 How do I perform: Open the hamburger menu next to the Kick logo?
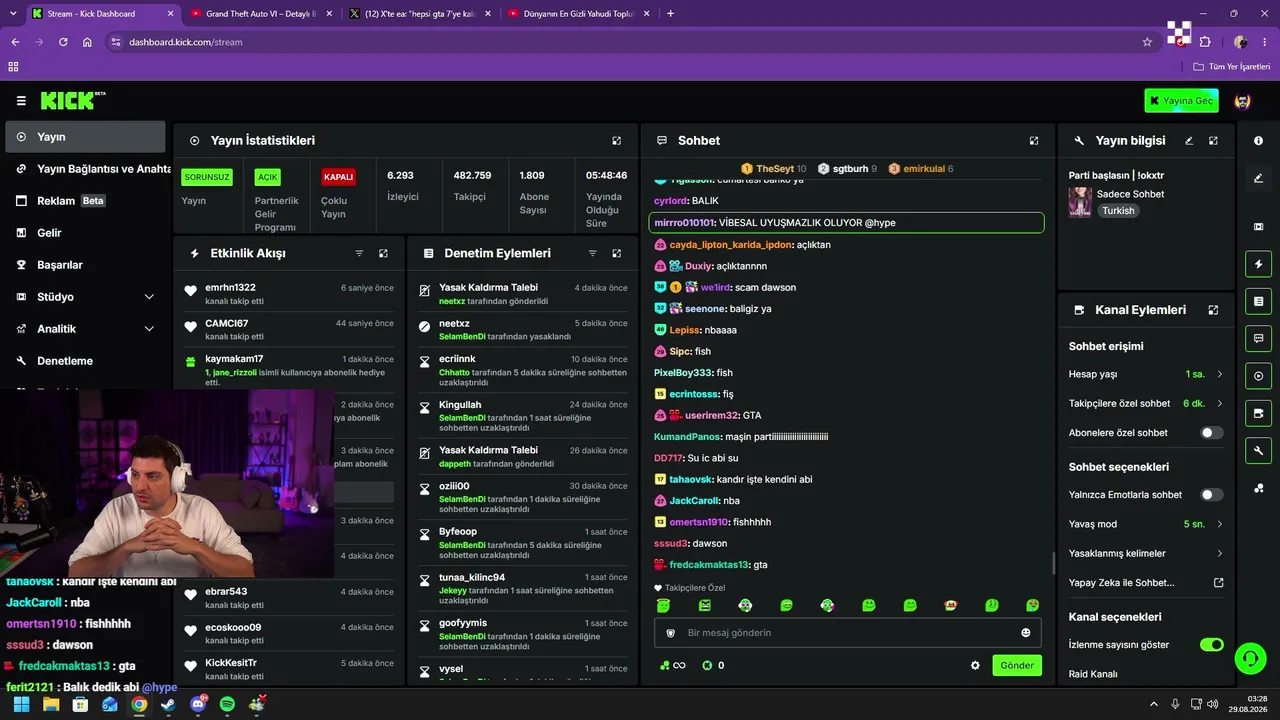pyautogui.click(x=21, y=101)
